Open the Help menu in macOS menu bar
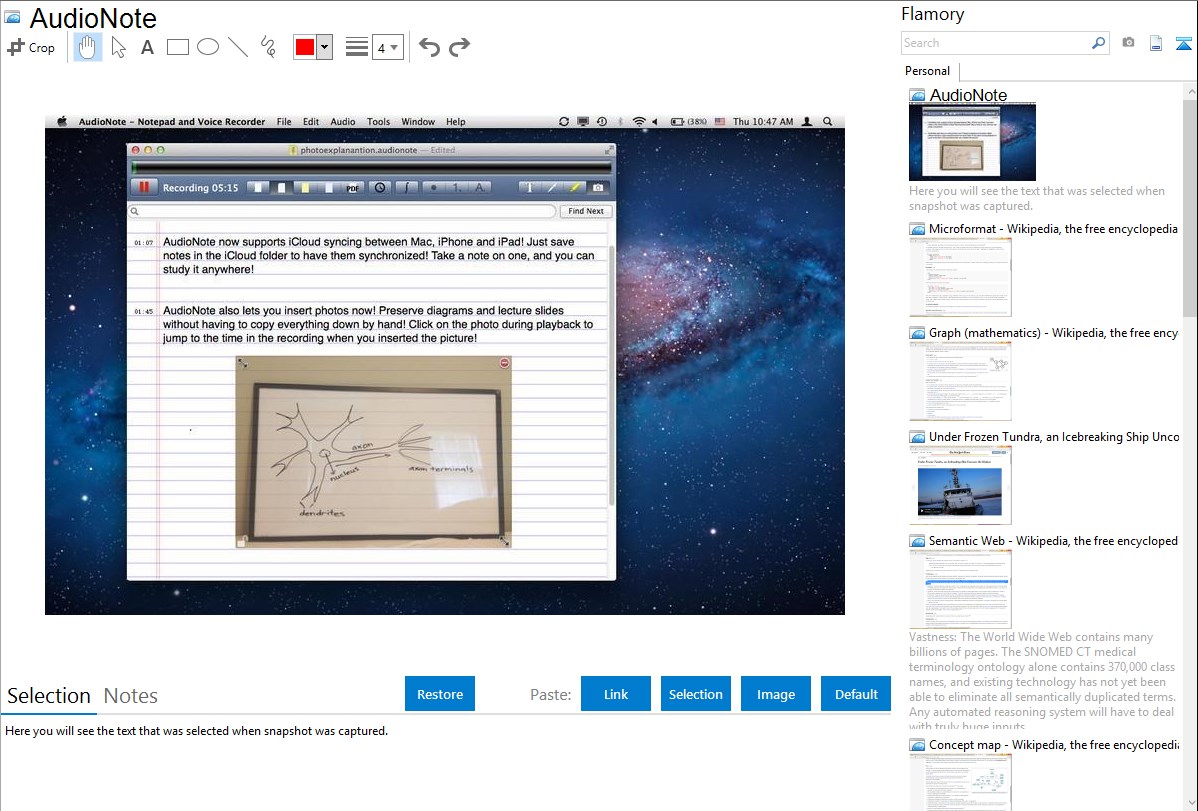Image resolution: width=1198 pixels, height=811 pixels. point(455,122)
